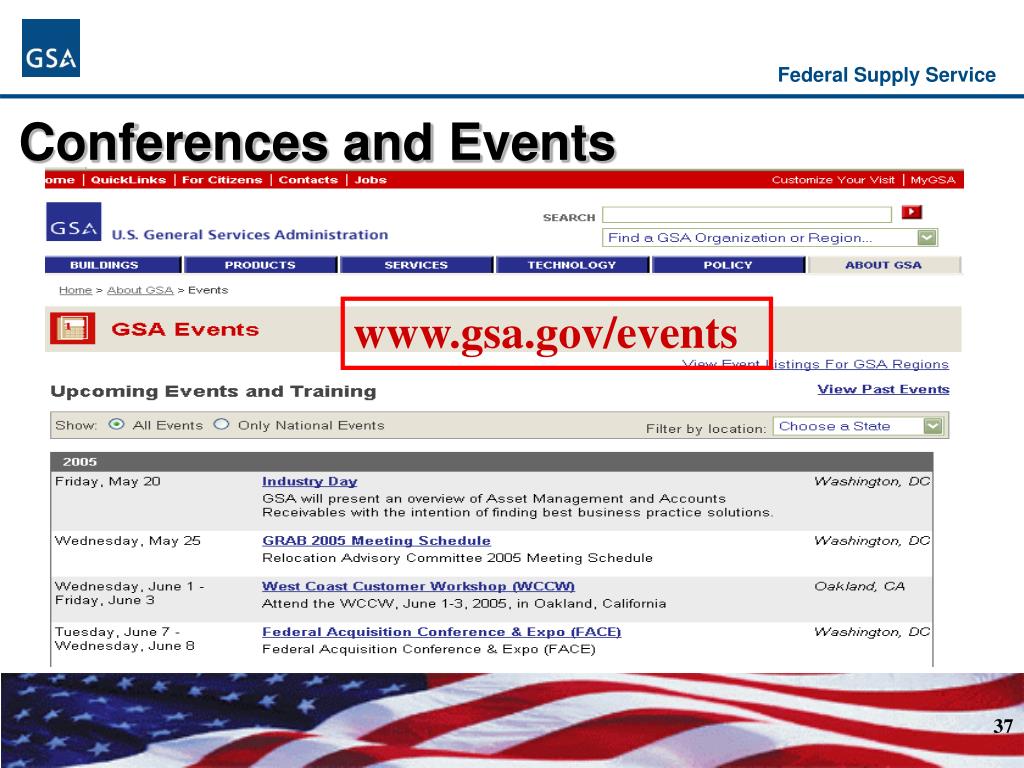1024x768 pixels.
Task: Click the Friday, May 20 date cell
Action: coord(108,481)
